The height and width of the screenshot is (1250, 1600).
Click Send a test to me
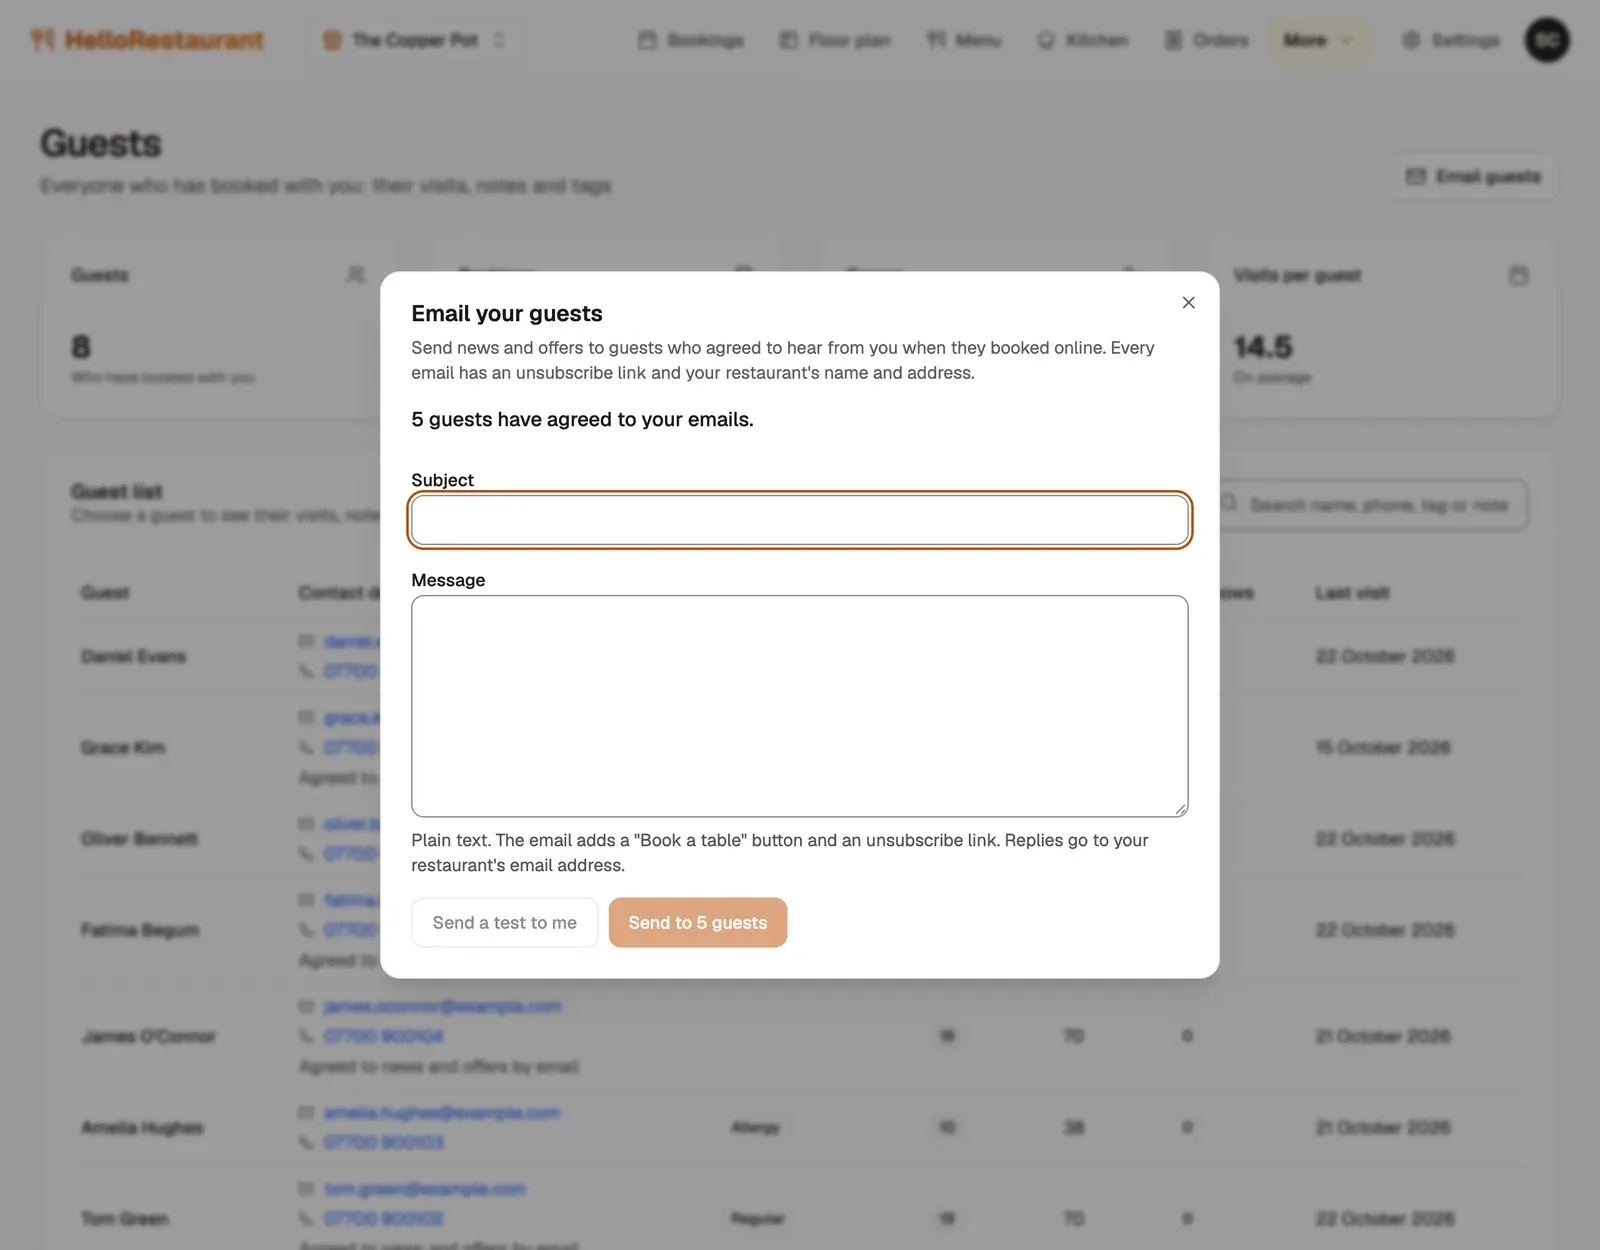[x=504, y=922]
